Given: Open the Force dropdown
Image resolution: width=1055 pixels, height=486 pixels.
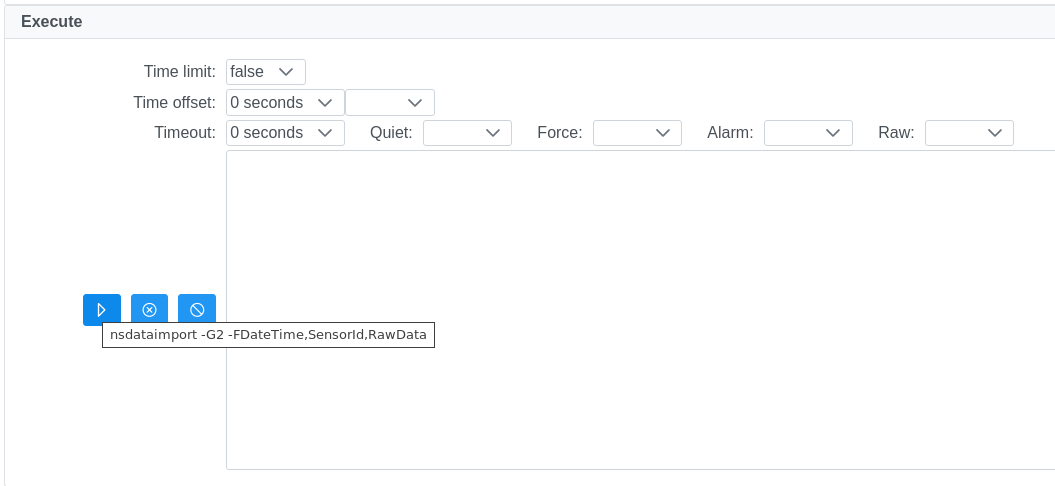Looking at the screenshot, I should pyautogui.click(x=637, y=132).
